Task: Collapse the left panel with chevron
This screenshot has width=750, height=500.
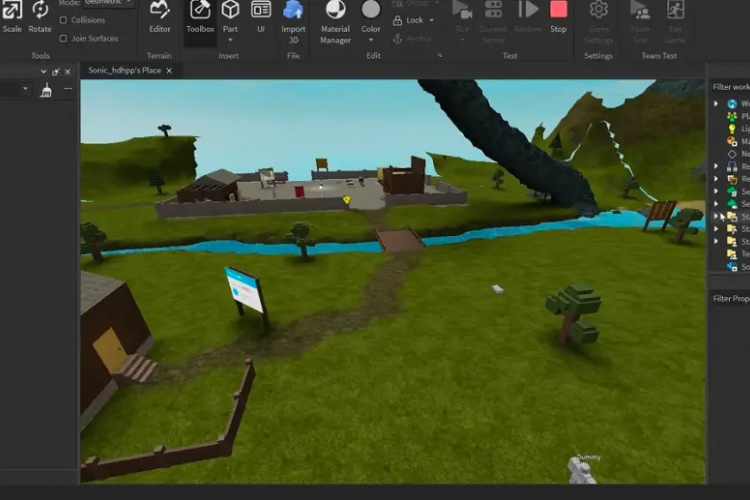Action: (44, 72)
